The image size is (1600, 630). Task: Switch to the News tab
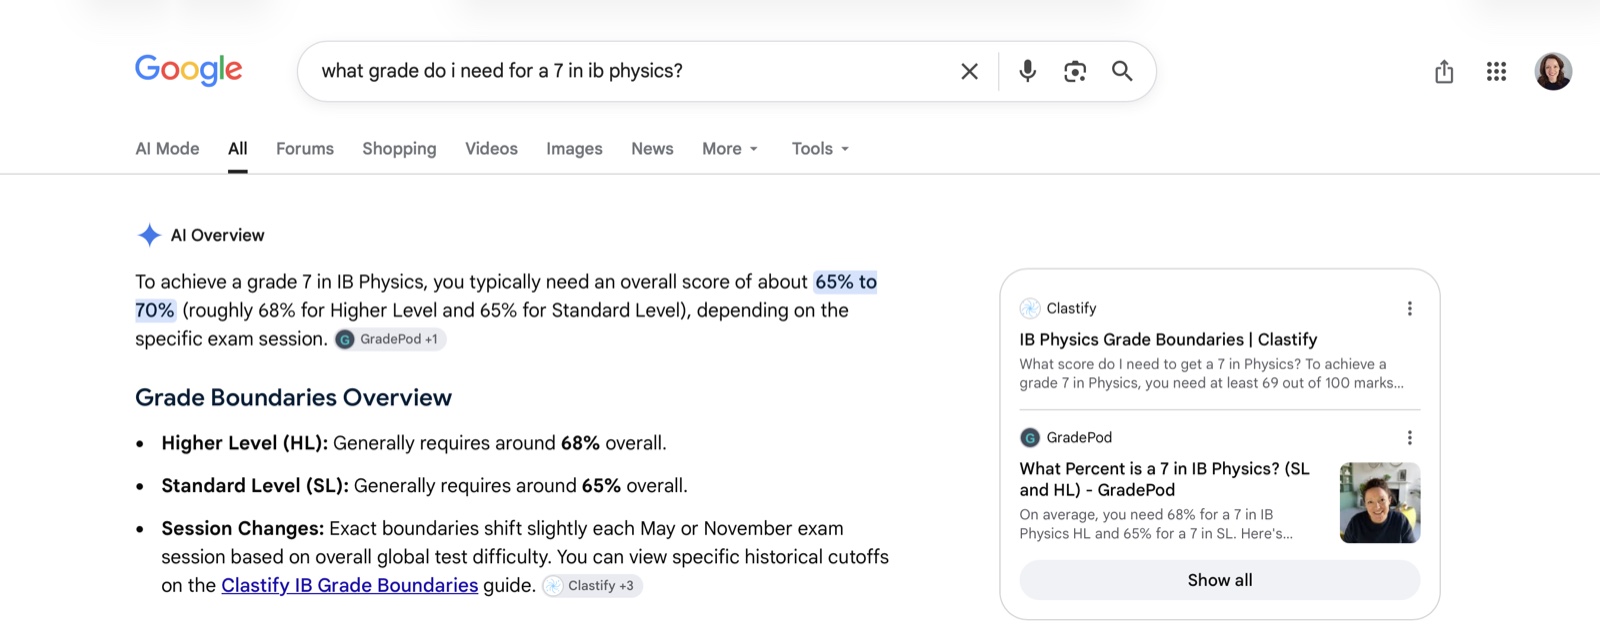point(652,148)
